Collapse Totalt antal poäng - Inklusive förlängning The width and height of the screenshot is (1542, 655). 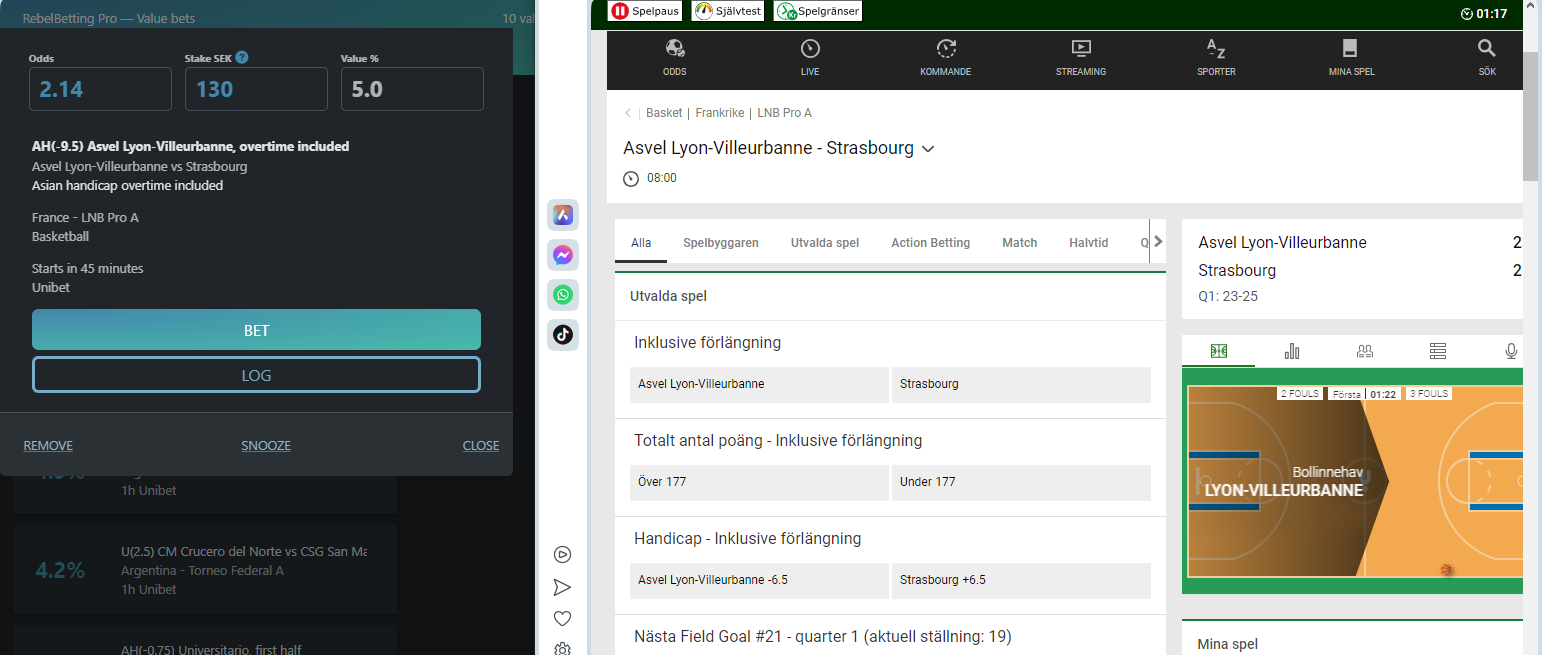[890, 440]
